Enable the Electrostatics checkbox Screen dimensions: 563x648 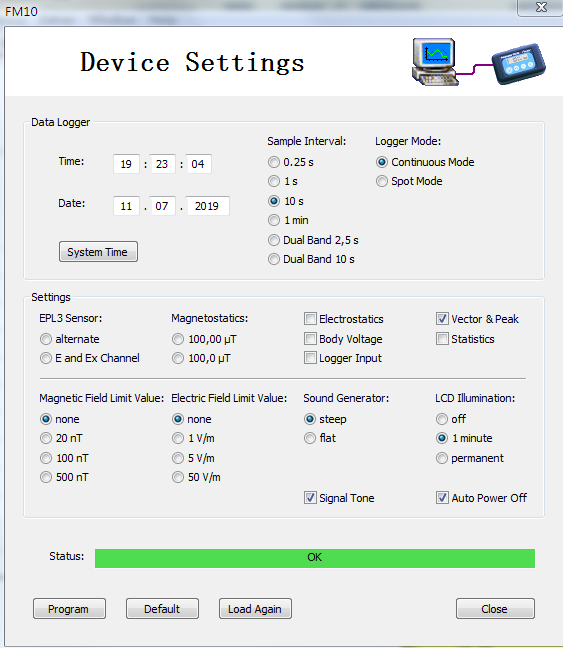click(x=310, y=319)
